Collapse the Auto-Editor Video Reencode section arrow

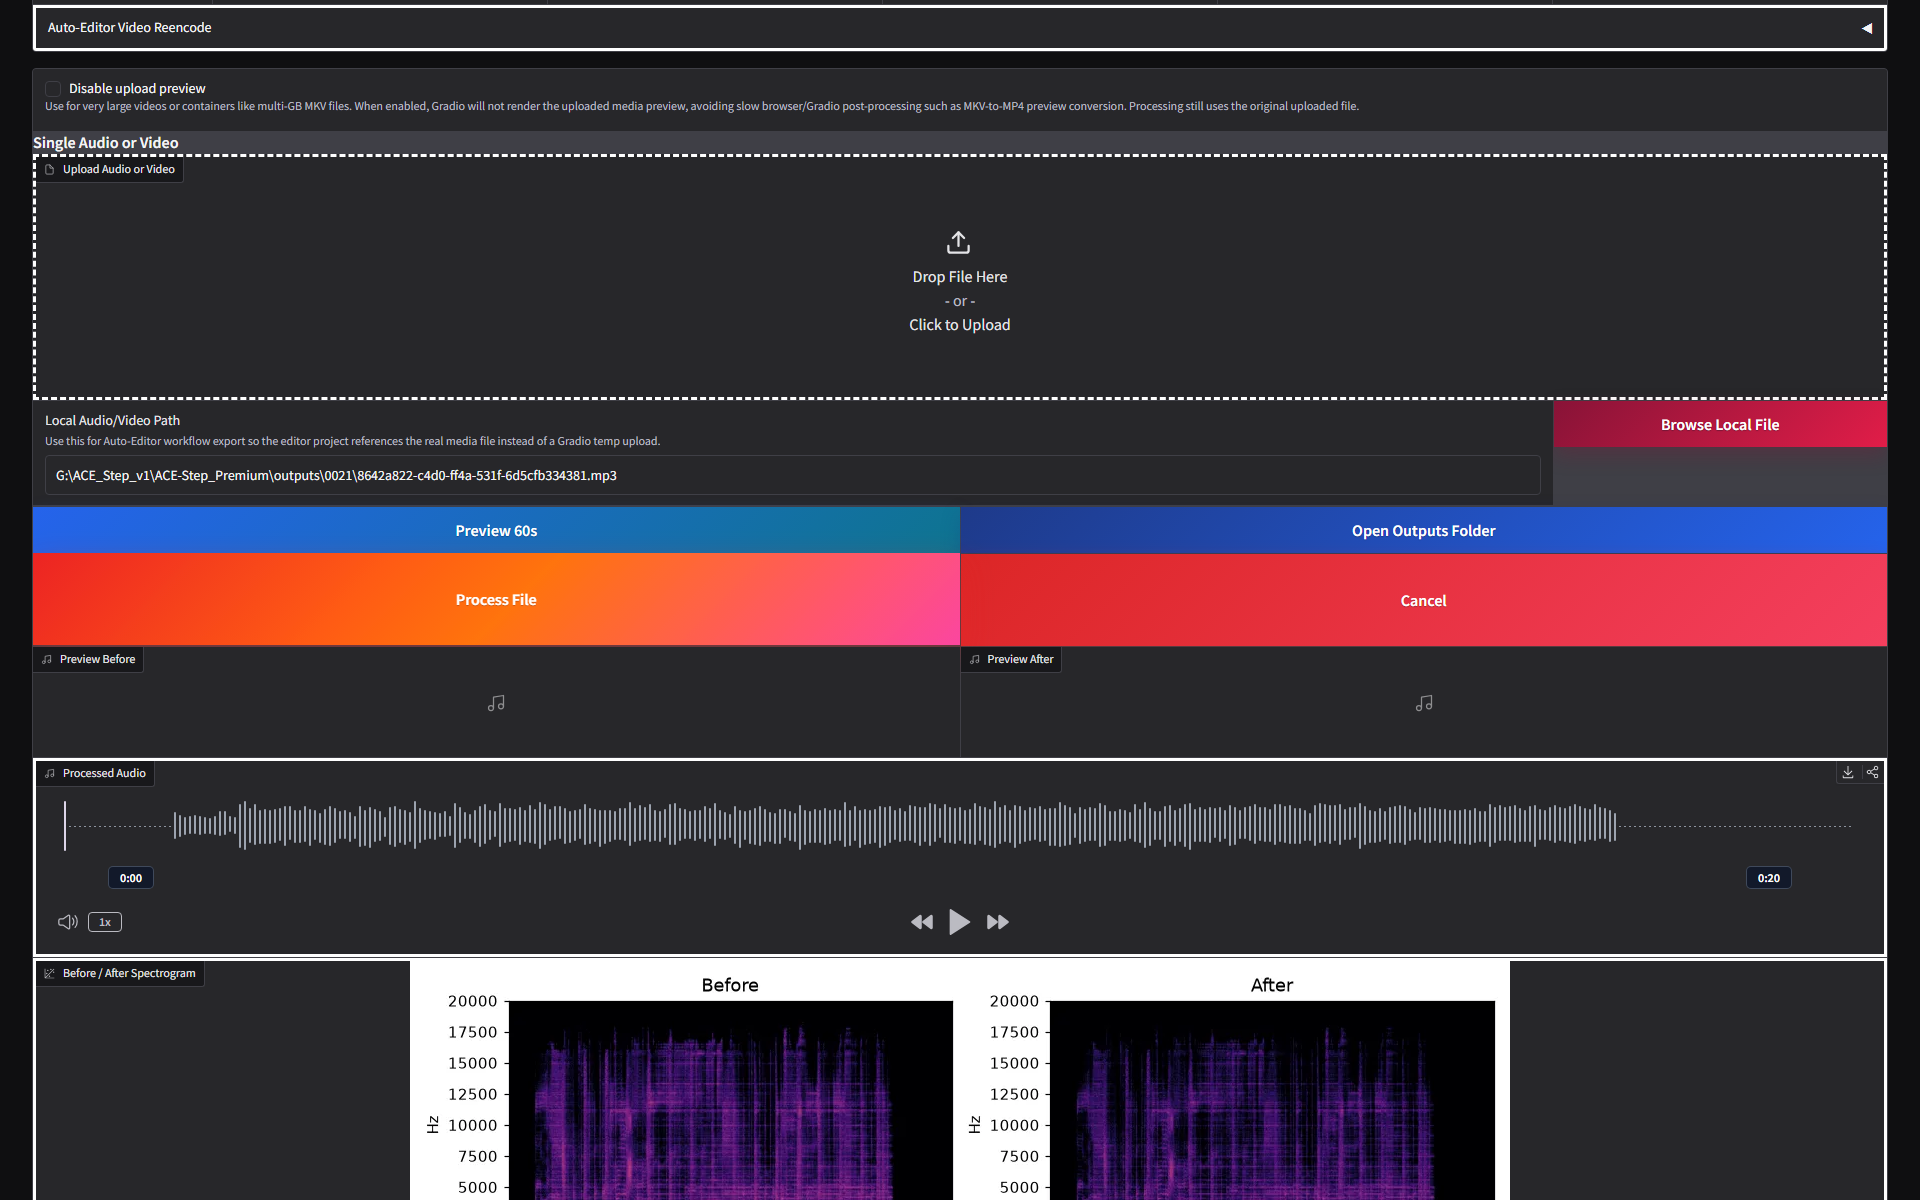coord(1866,28)
